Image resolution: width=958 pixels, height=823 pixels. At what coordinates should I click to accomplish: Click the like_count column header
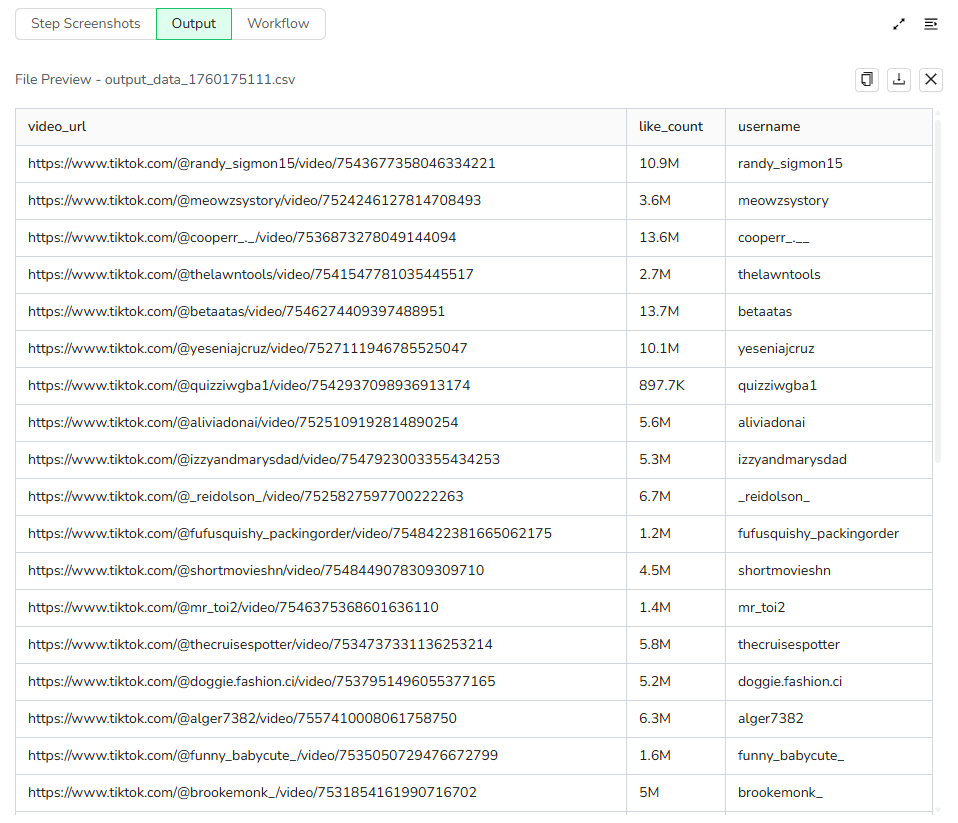(x=671, y=127)
